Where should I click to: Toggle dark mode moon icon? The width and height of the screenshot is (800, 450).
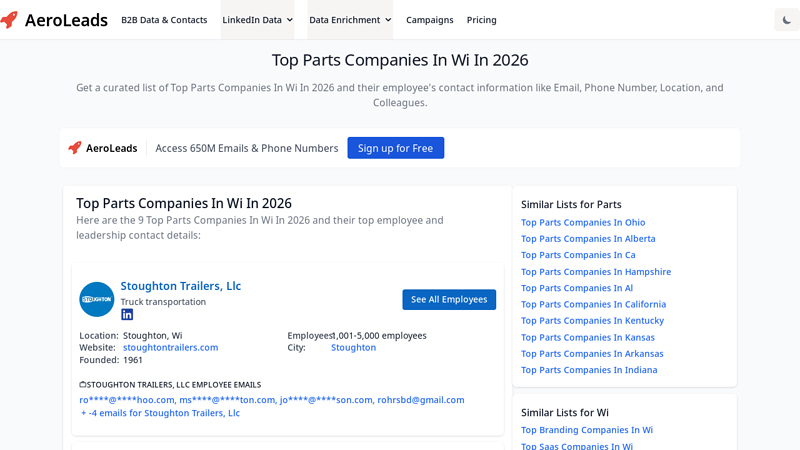(787, 20)
